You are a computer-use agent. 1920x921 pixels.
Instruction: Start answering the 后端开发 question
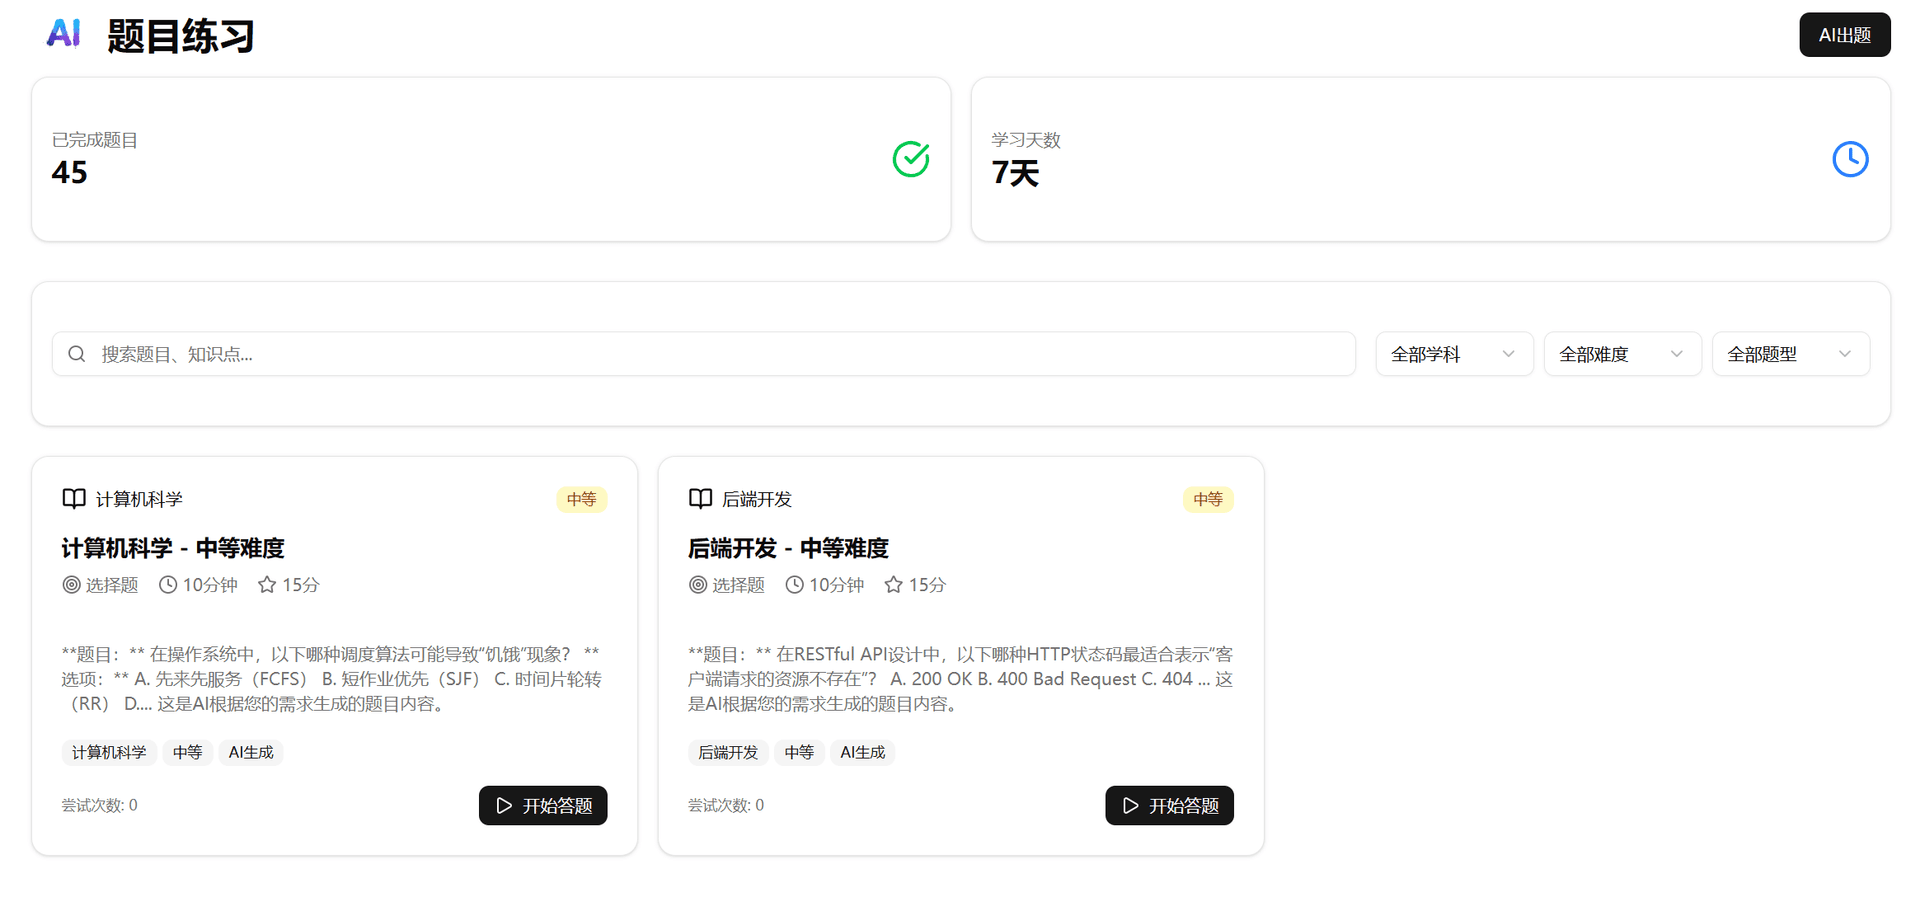(1169, 805)
